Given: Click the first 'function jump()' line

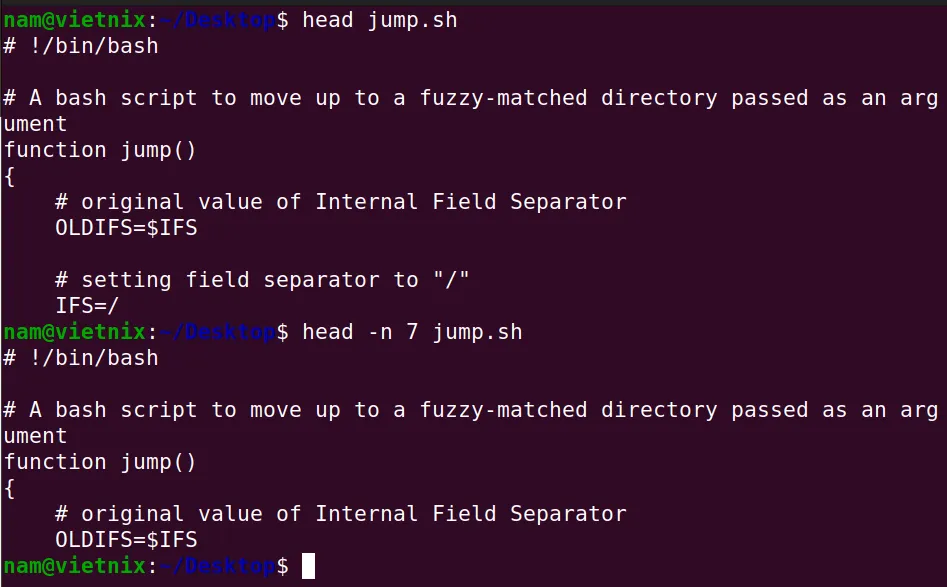Looking at the screenshot, I should pos(100,150).
